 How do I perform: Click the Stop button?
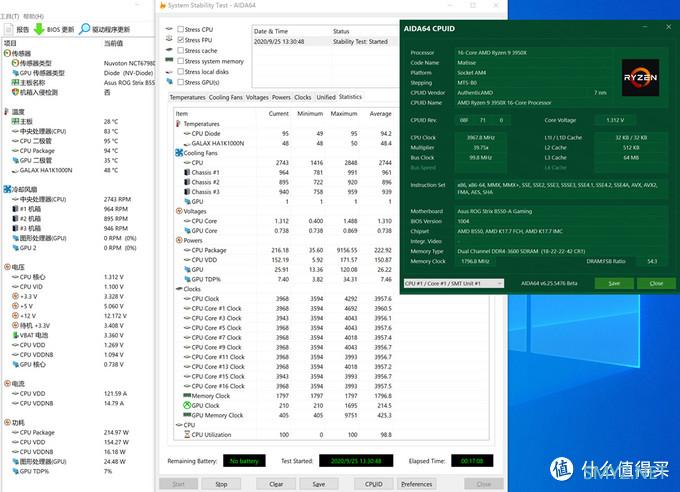(221, 484)
